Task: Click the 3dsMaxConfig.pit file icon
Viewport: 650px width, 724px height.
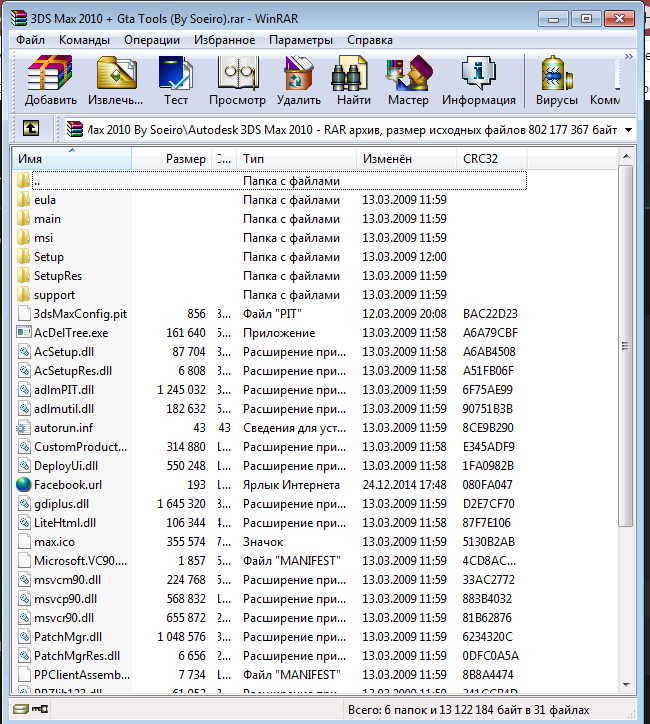Action: point(24,314)
